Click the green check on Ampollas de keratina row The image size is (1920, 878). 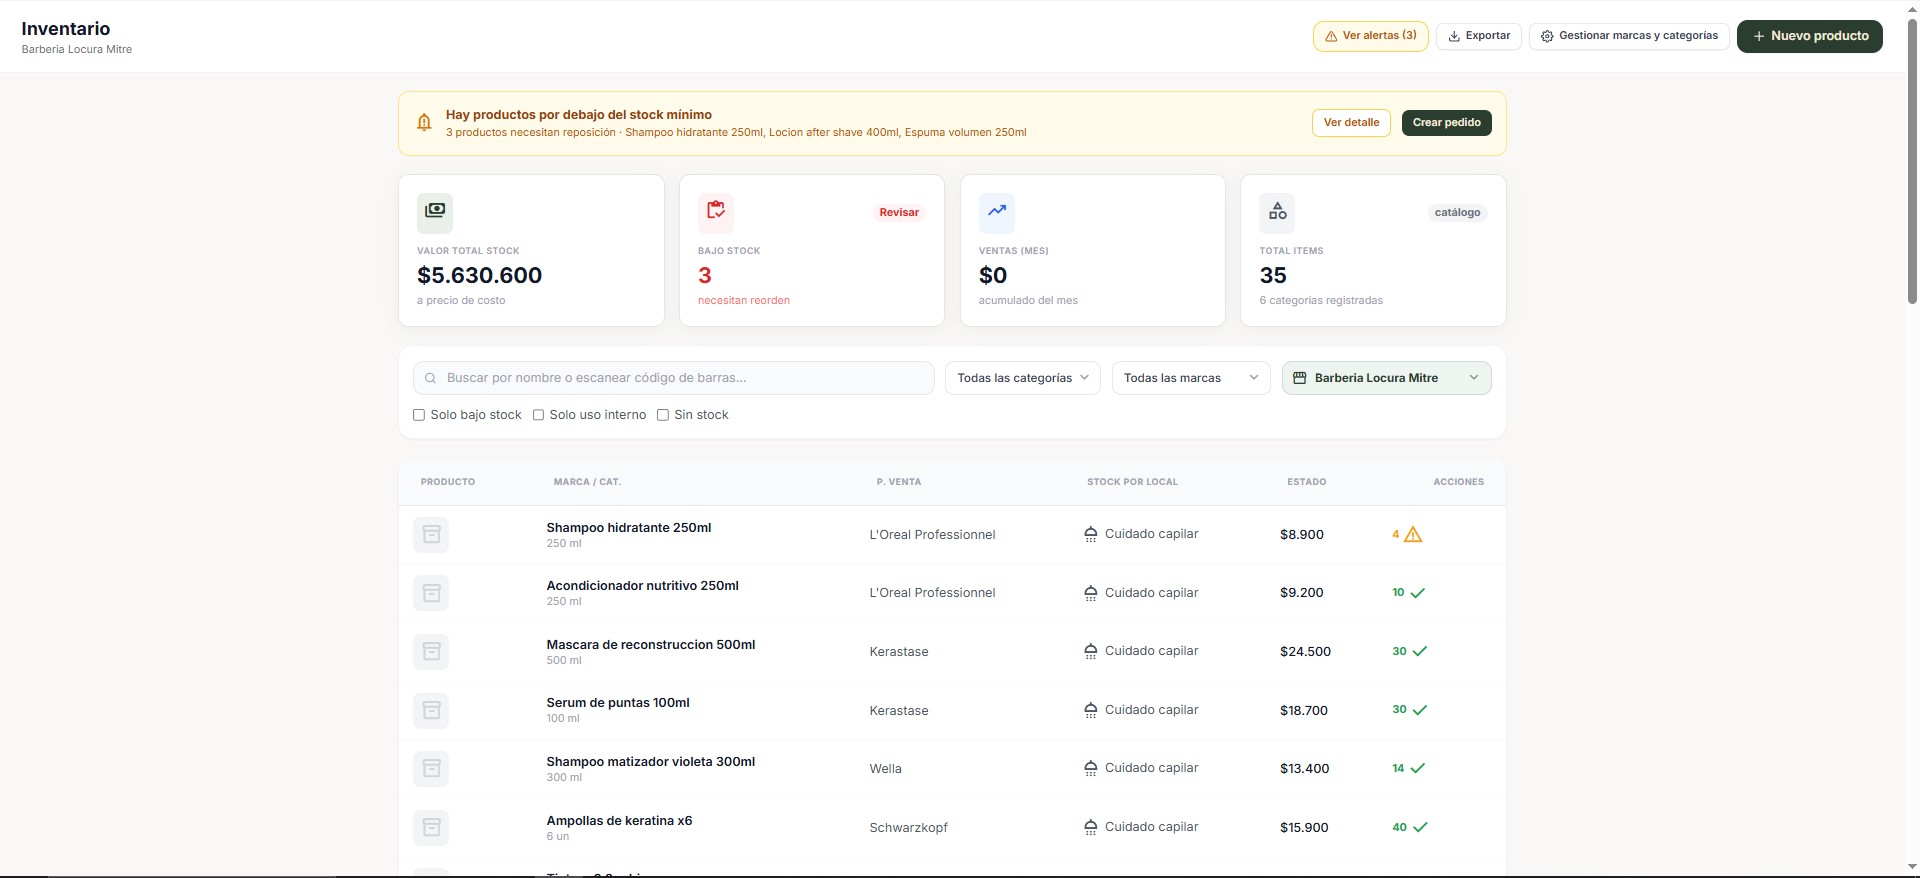click(x=1420, y=827)
